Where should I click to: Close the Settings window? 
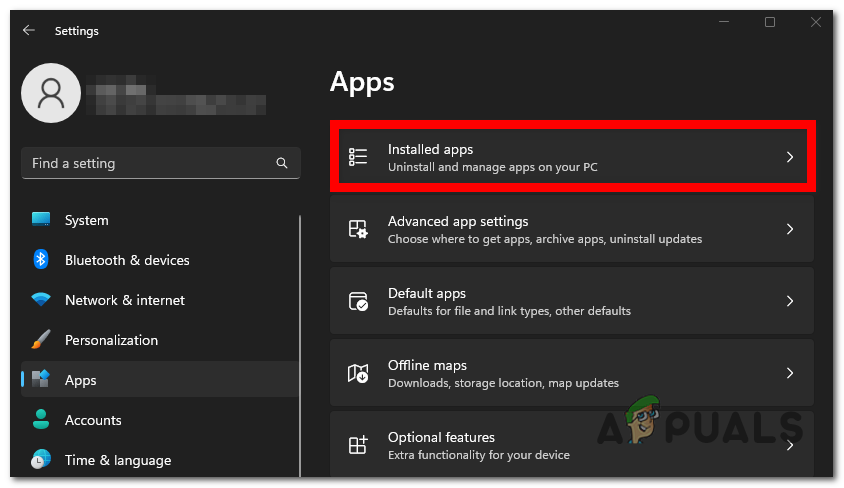tap(816, 22)
